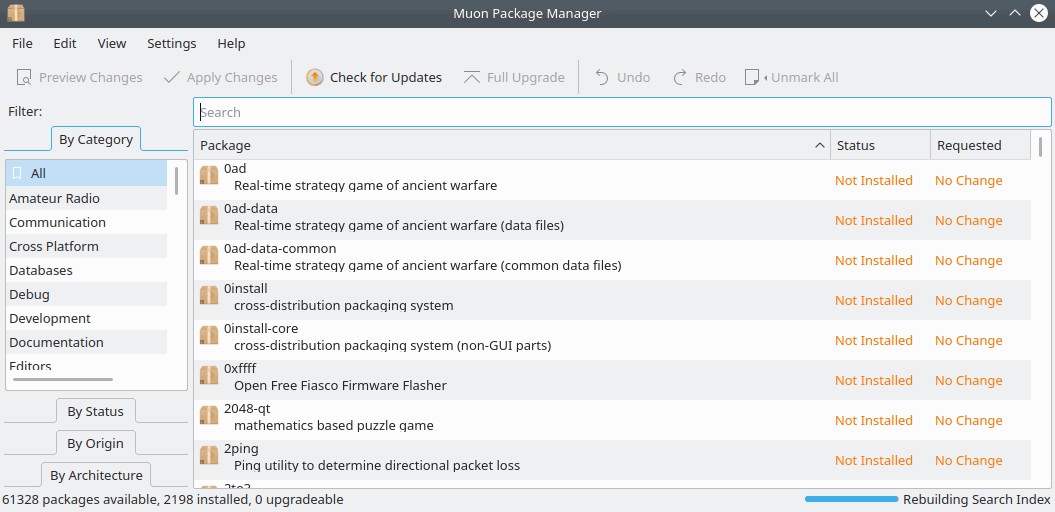Click the Unmark All icon
The image size is (1055, 512).
tap(752, 77)
